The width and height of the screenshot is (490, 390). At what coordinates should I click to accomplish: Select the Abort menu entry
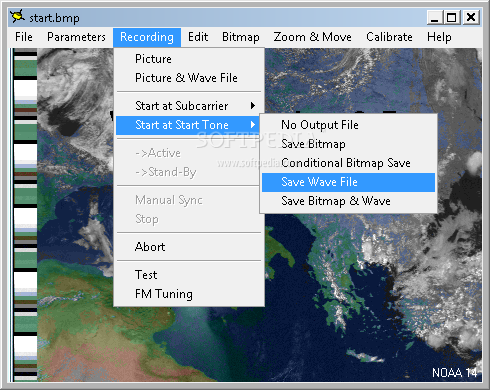coord(189,247)
